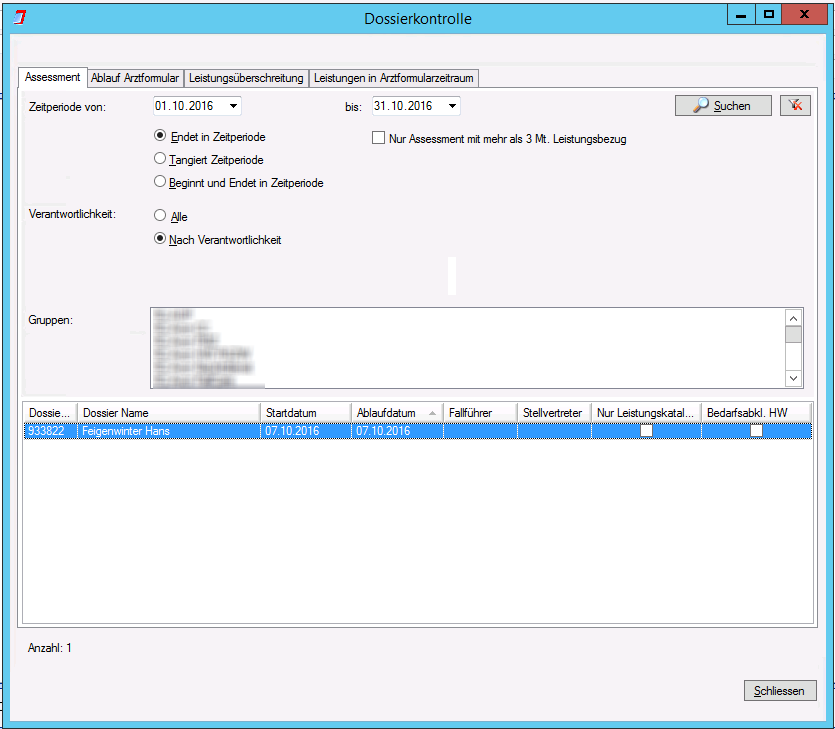Sort by the Ablaufdatum column header
835x729 pixels.
tap(397, 413)
